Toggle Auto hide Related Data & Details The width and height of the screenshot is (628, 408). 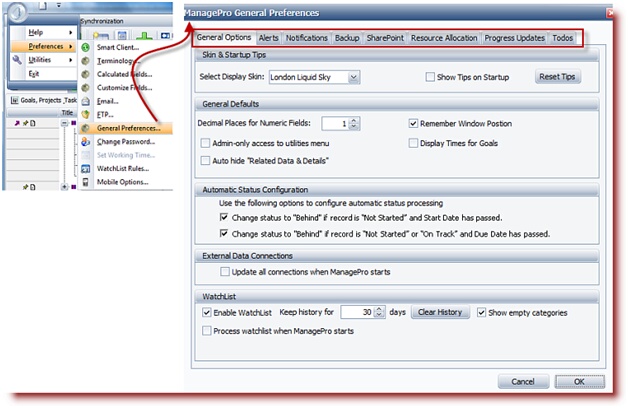[x=205, y=161]
